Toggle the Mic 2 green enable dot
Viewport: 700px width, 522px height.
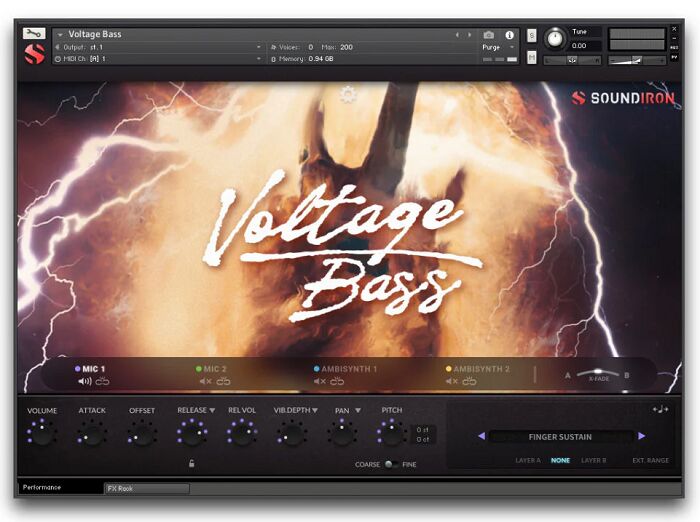[x=199, y=369]
